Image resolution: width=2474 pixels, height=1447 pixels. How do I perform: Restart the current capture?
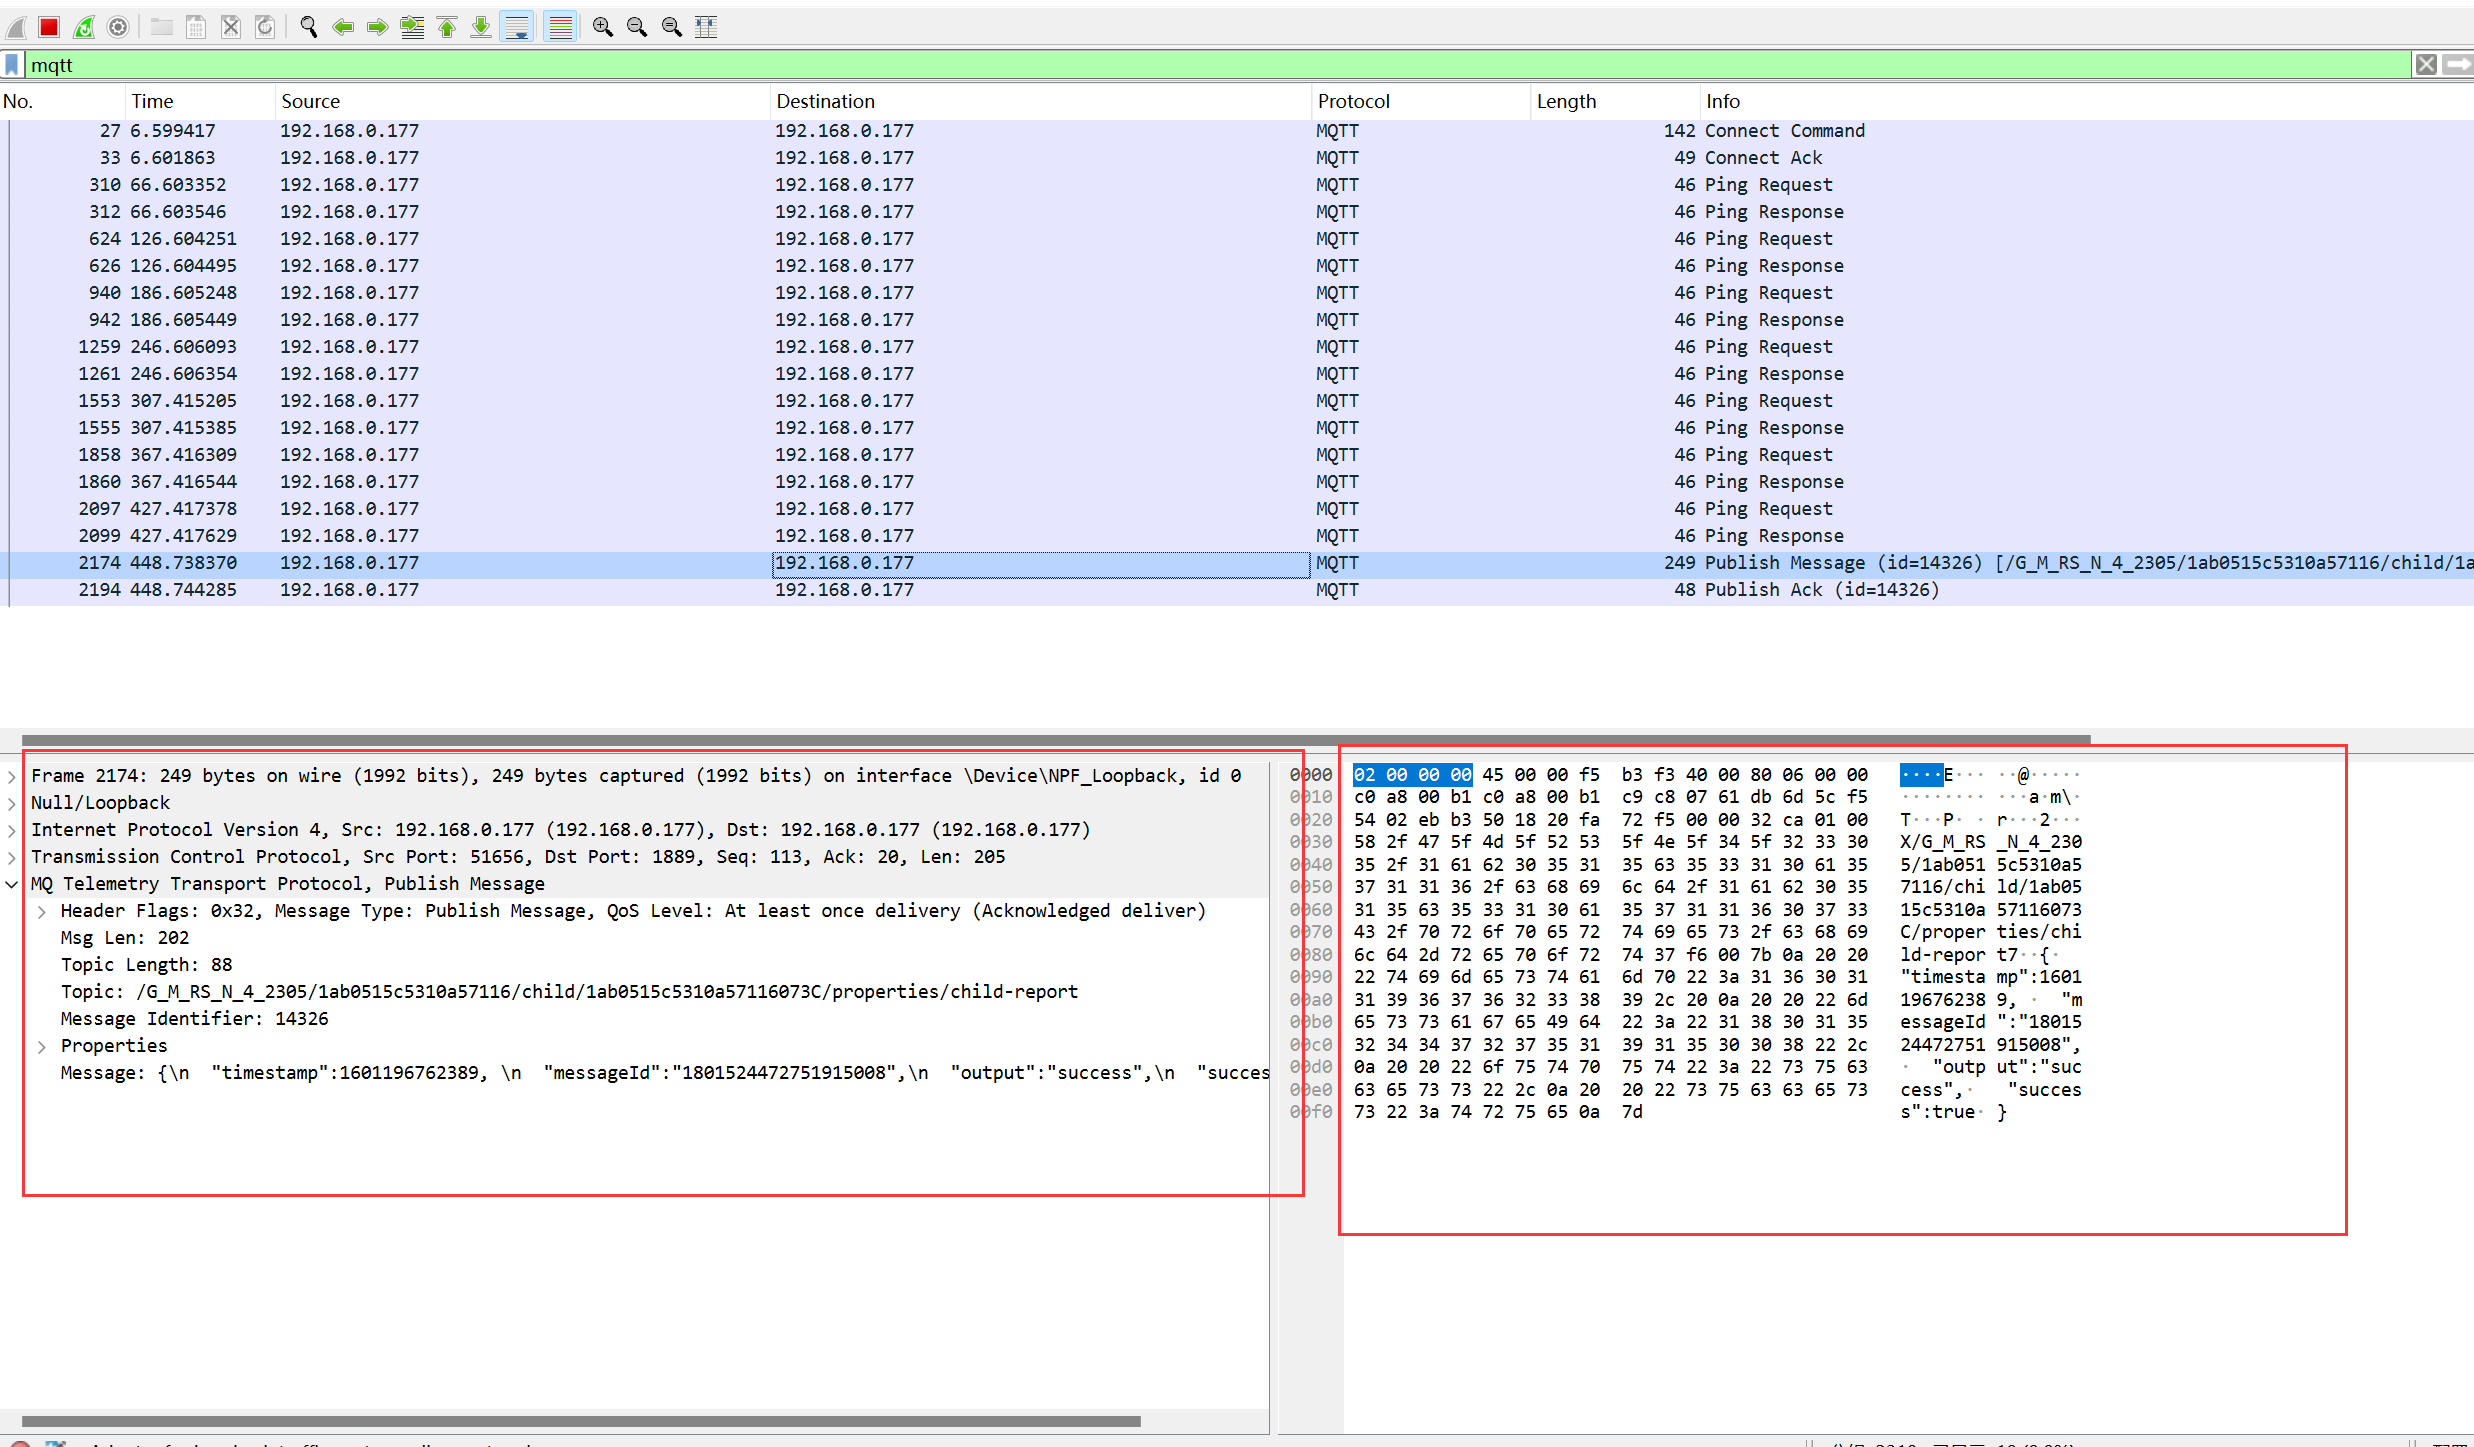(84, 27)
